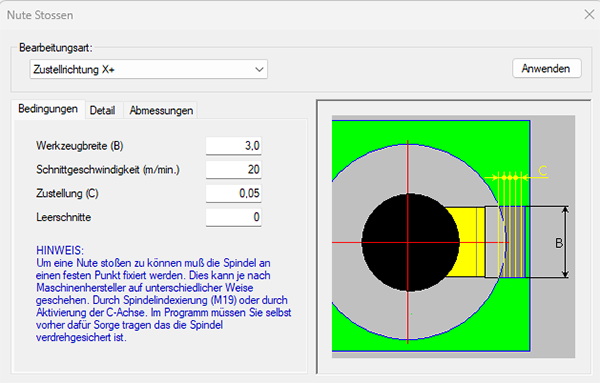Close the Nute Stossen dialog

(589, 15)
